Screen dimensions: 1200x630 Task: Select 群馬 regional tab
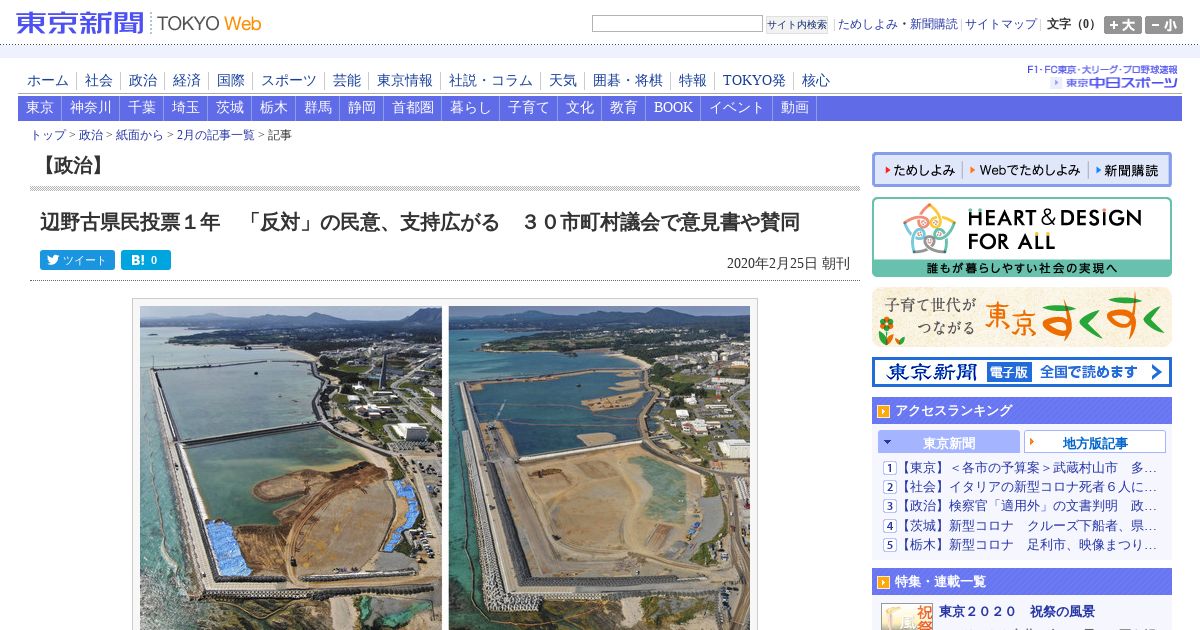[318, 108]
